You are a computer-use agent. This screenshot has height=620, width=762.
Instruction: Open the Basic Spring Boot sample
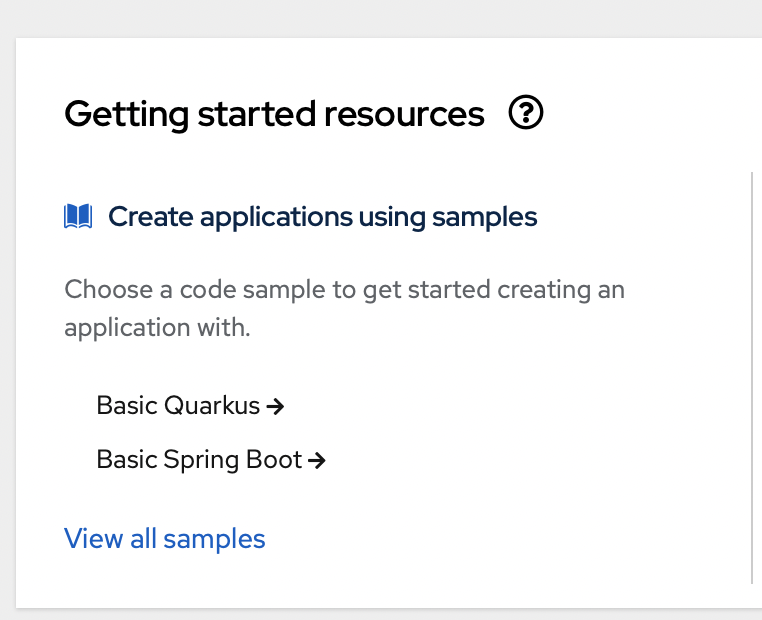click(x=200, y=460)
